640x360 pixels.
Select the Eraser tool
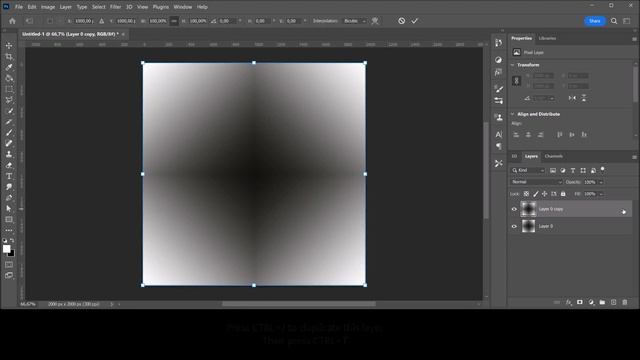point(9,165)
